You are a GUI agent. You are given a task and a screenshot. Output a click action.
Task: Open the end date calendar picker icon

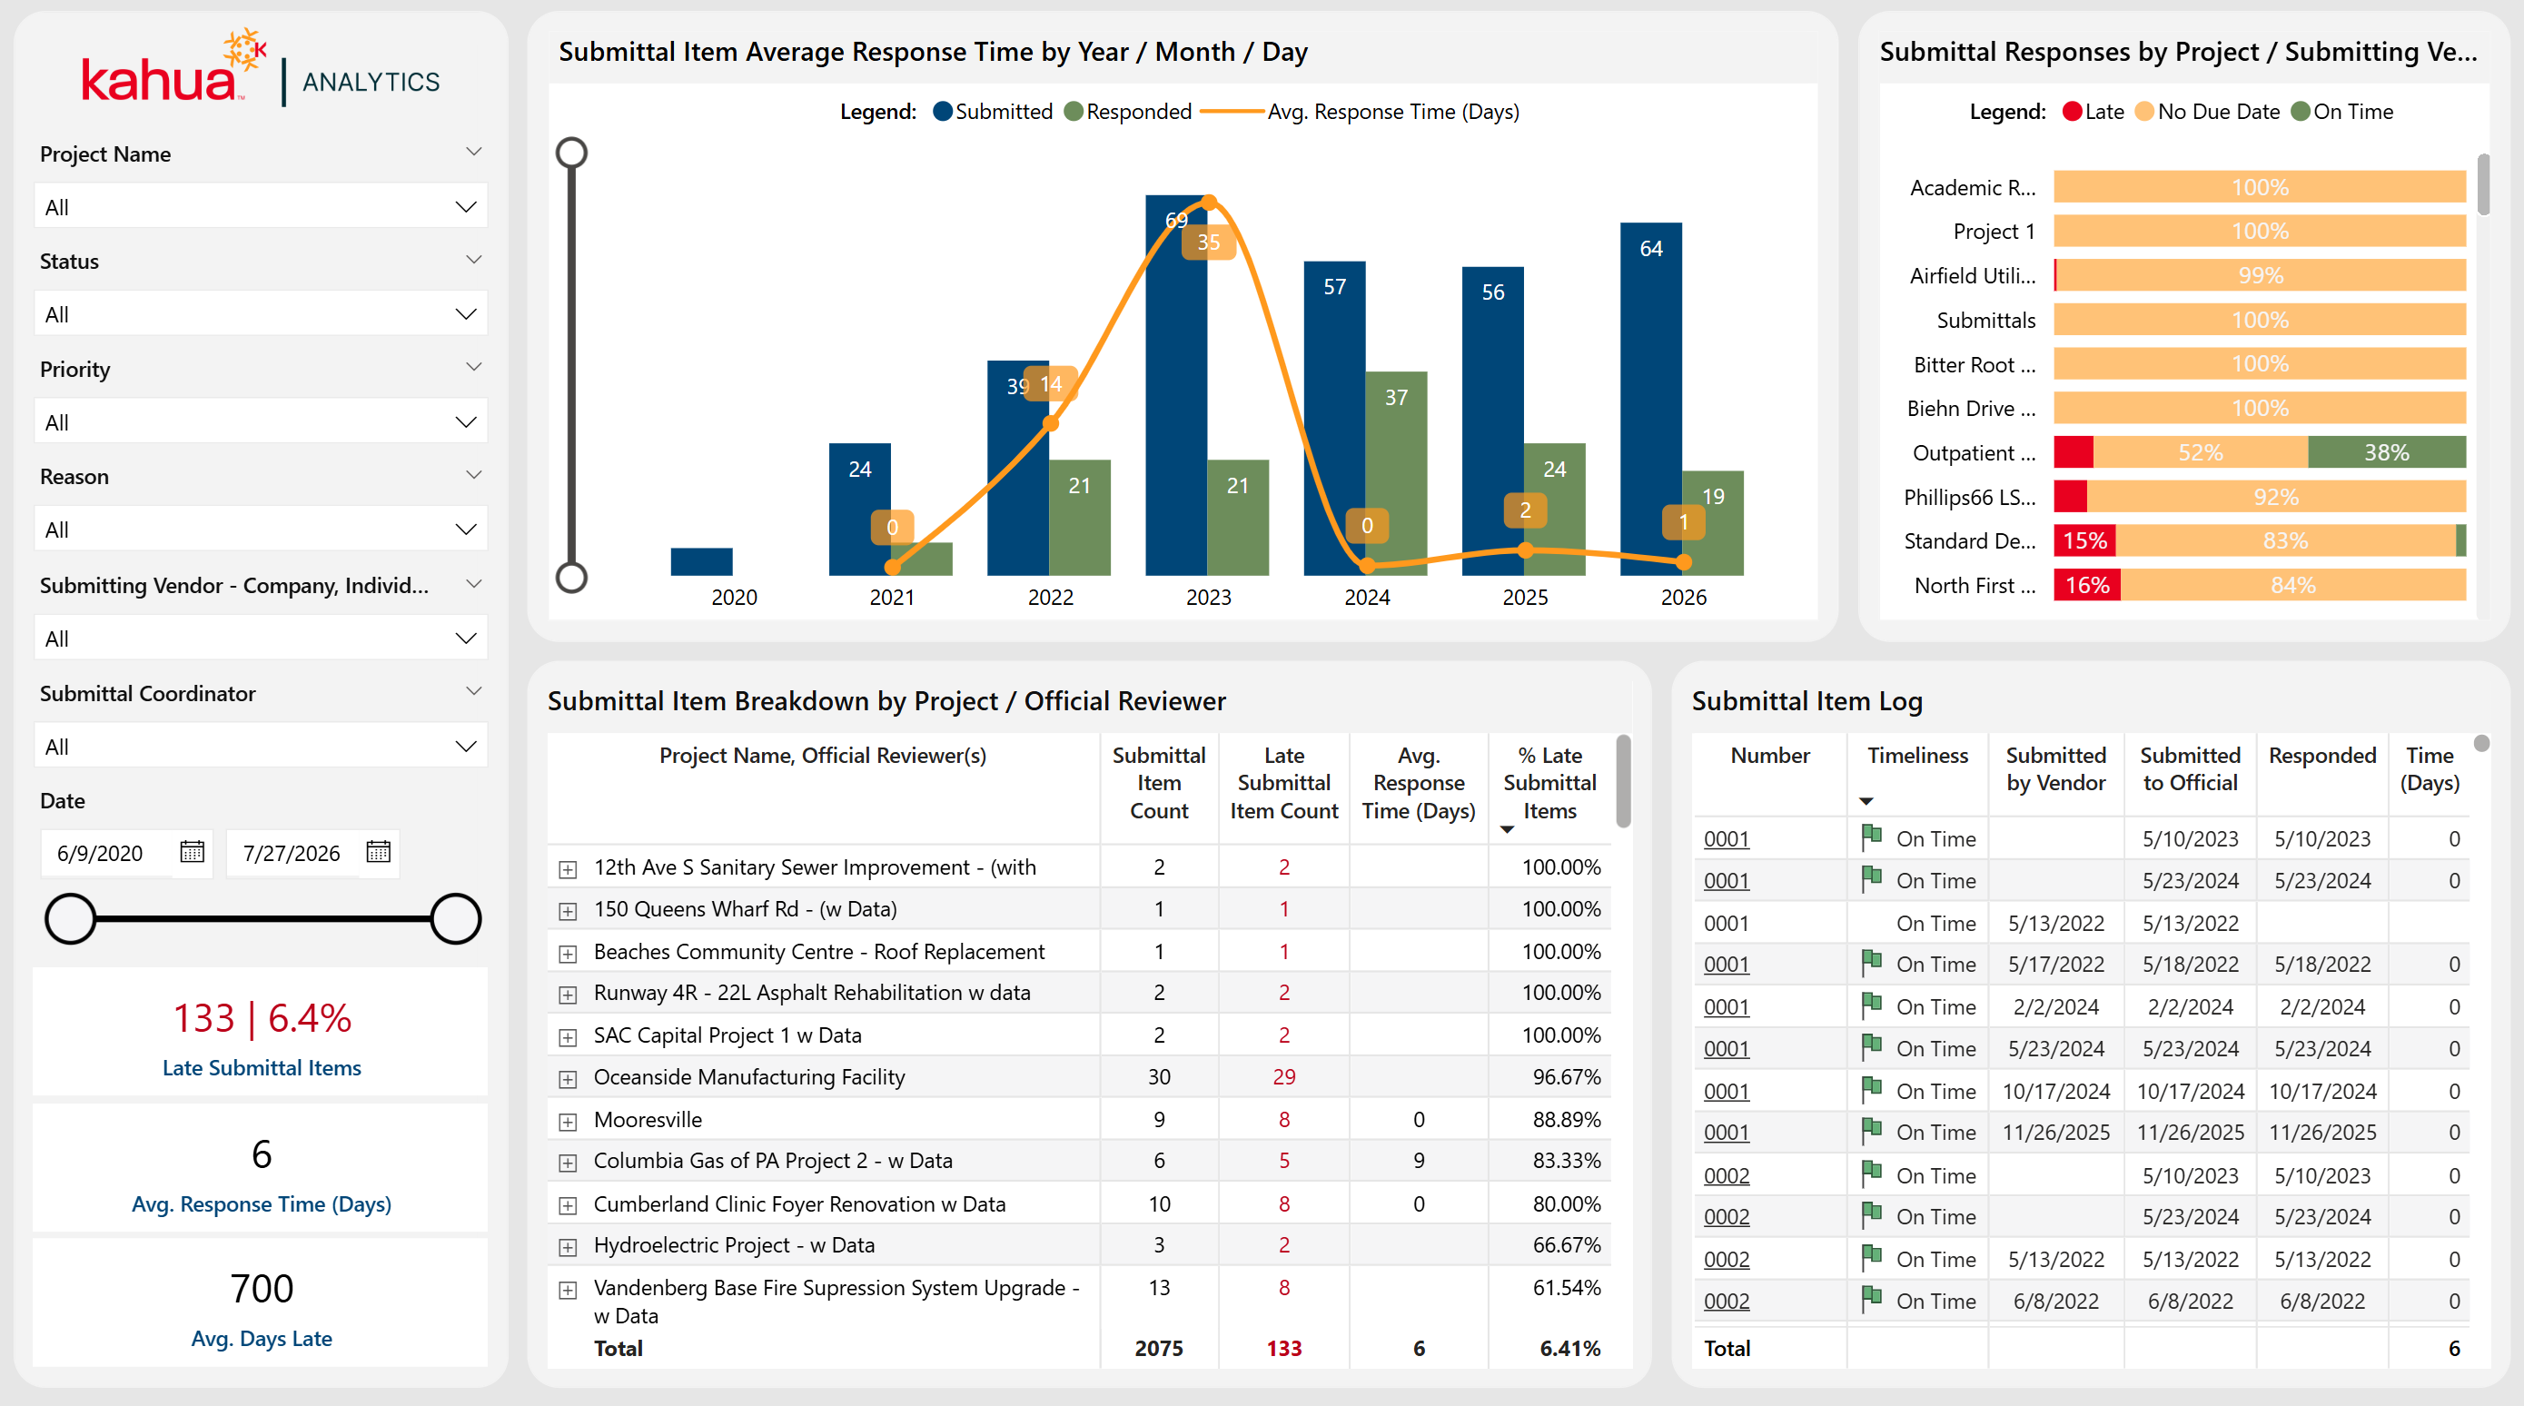[378, 852]
